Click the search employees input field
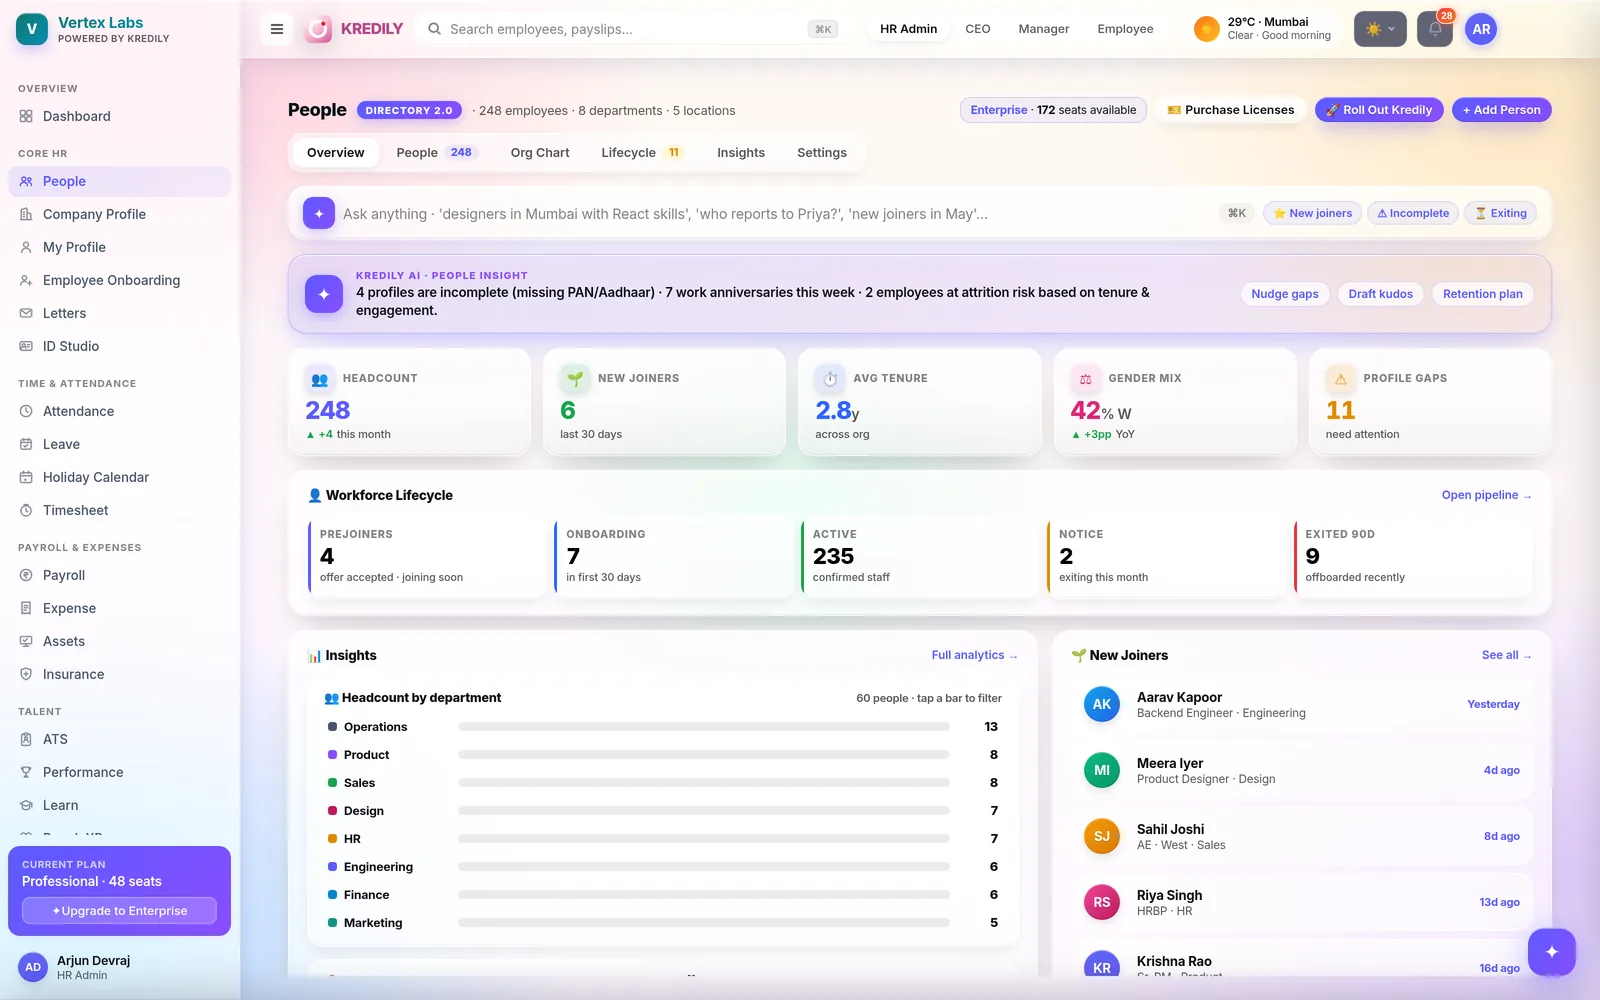The image size is (1600, 1000). coord(632,29)
